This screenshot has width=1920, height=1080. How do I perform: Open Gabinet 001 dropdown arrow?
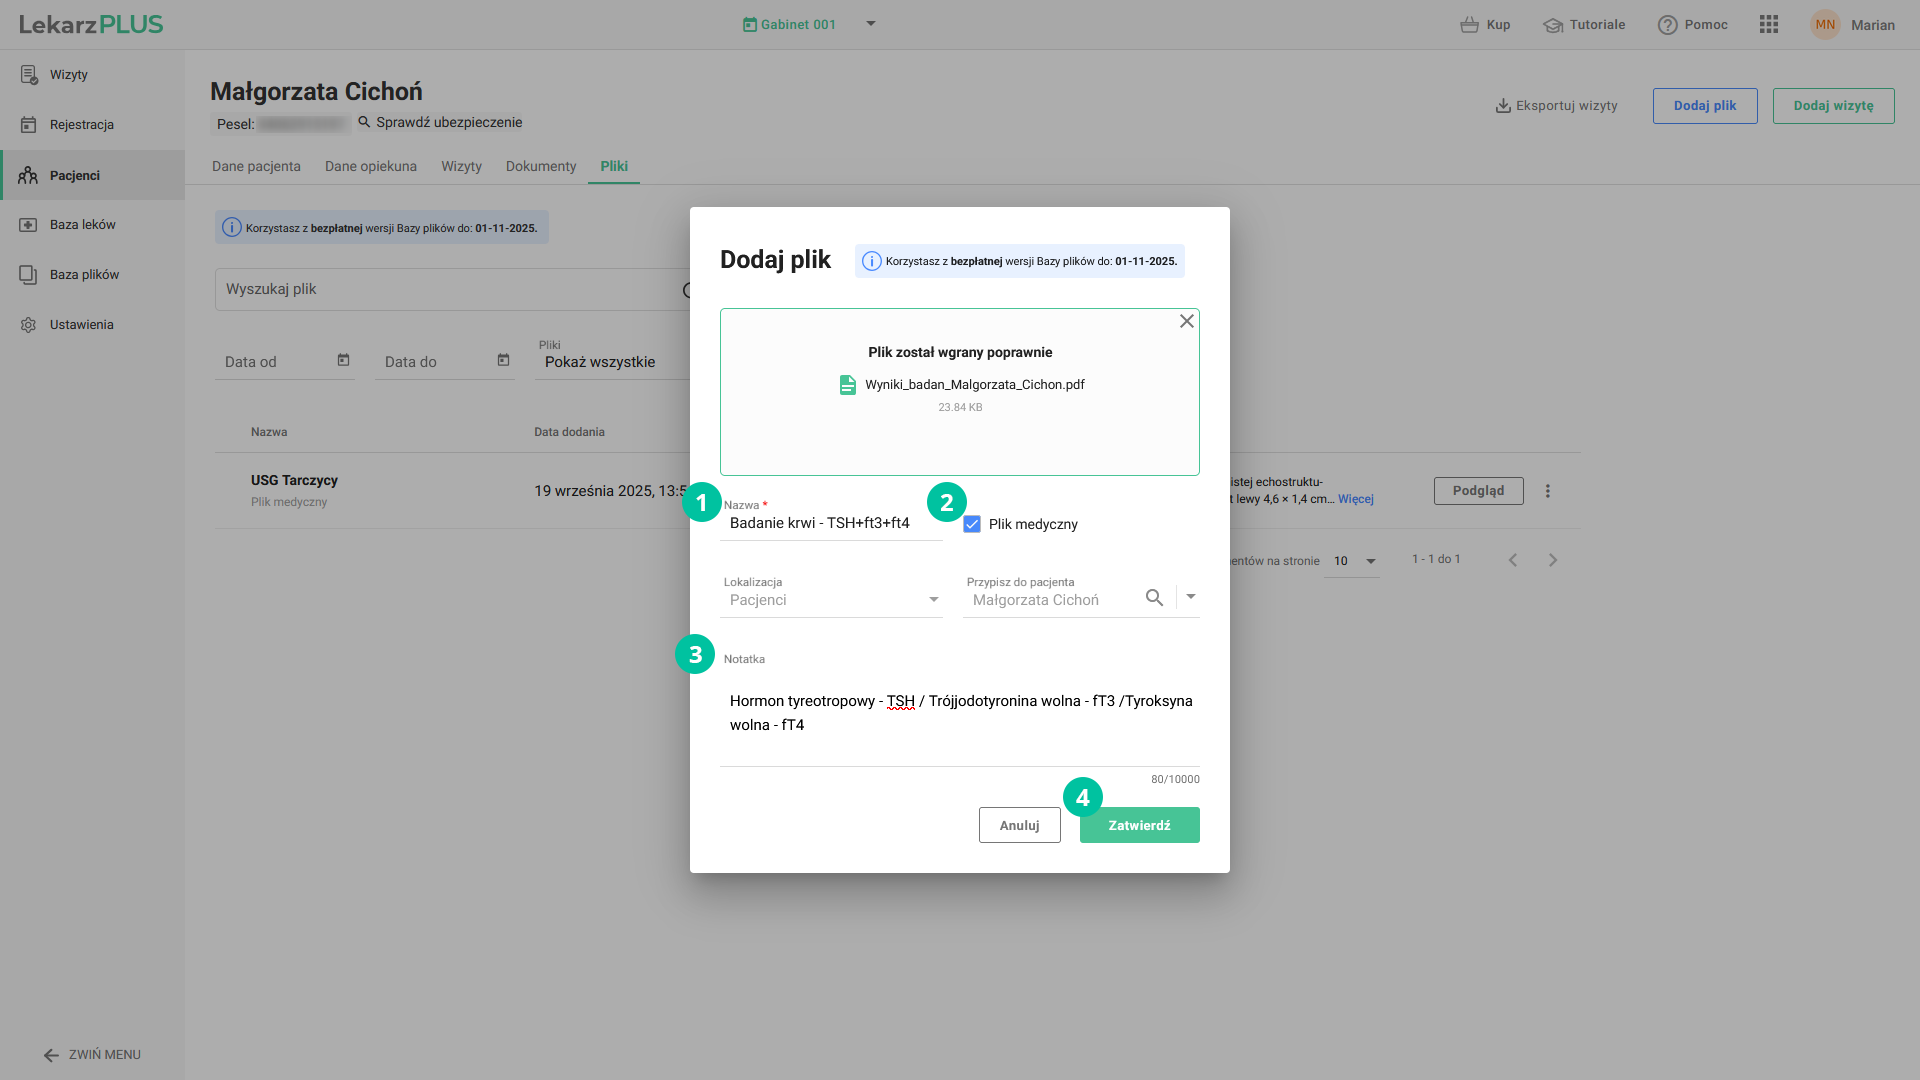tap(870, 24)
